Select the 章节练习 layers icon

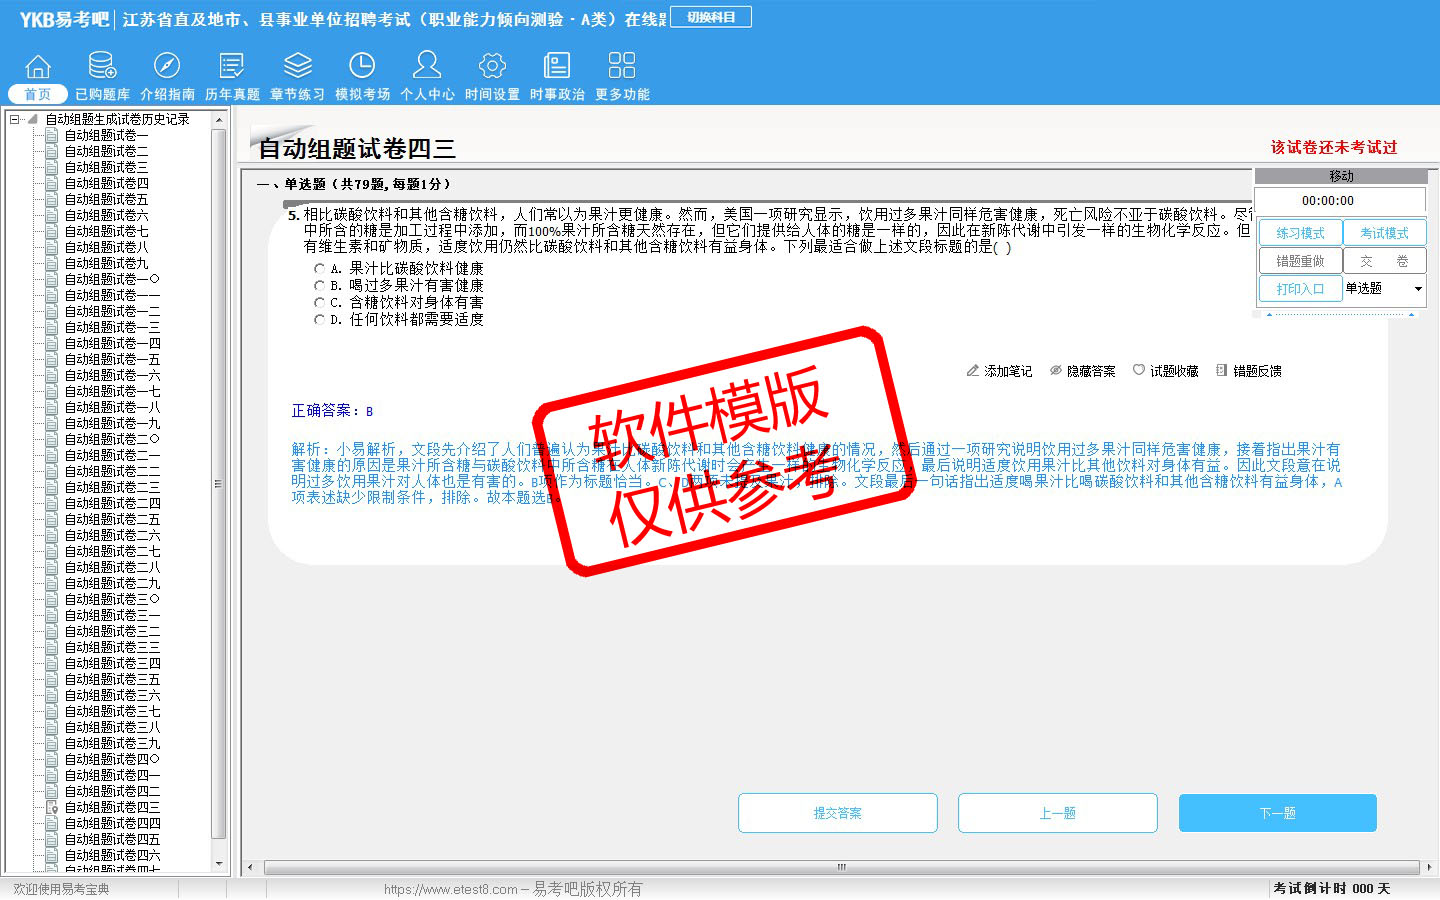(297, 66)
